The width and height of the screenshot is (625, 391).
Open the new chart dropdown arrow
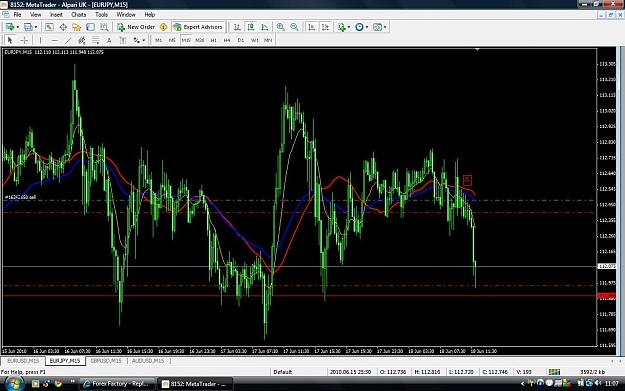coord(18,27)
